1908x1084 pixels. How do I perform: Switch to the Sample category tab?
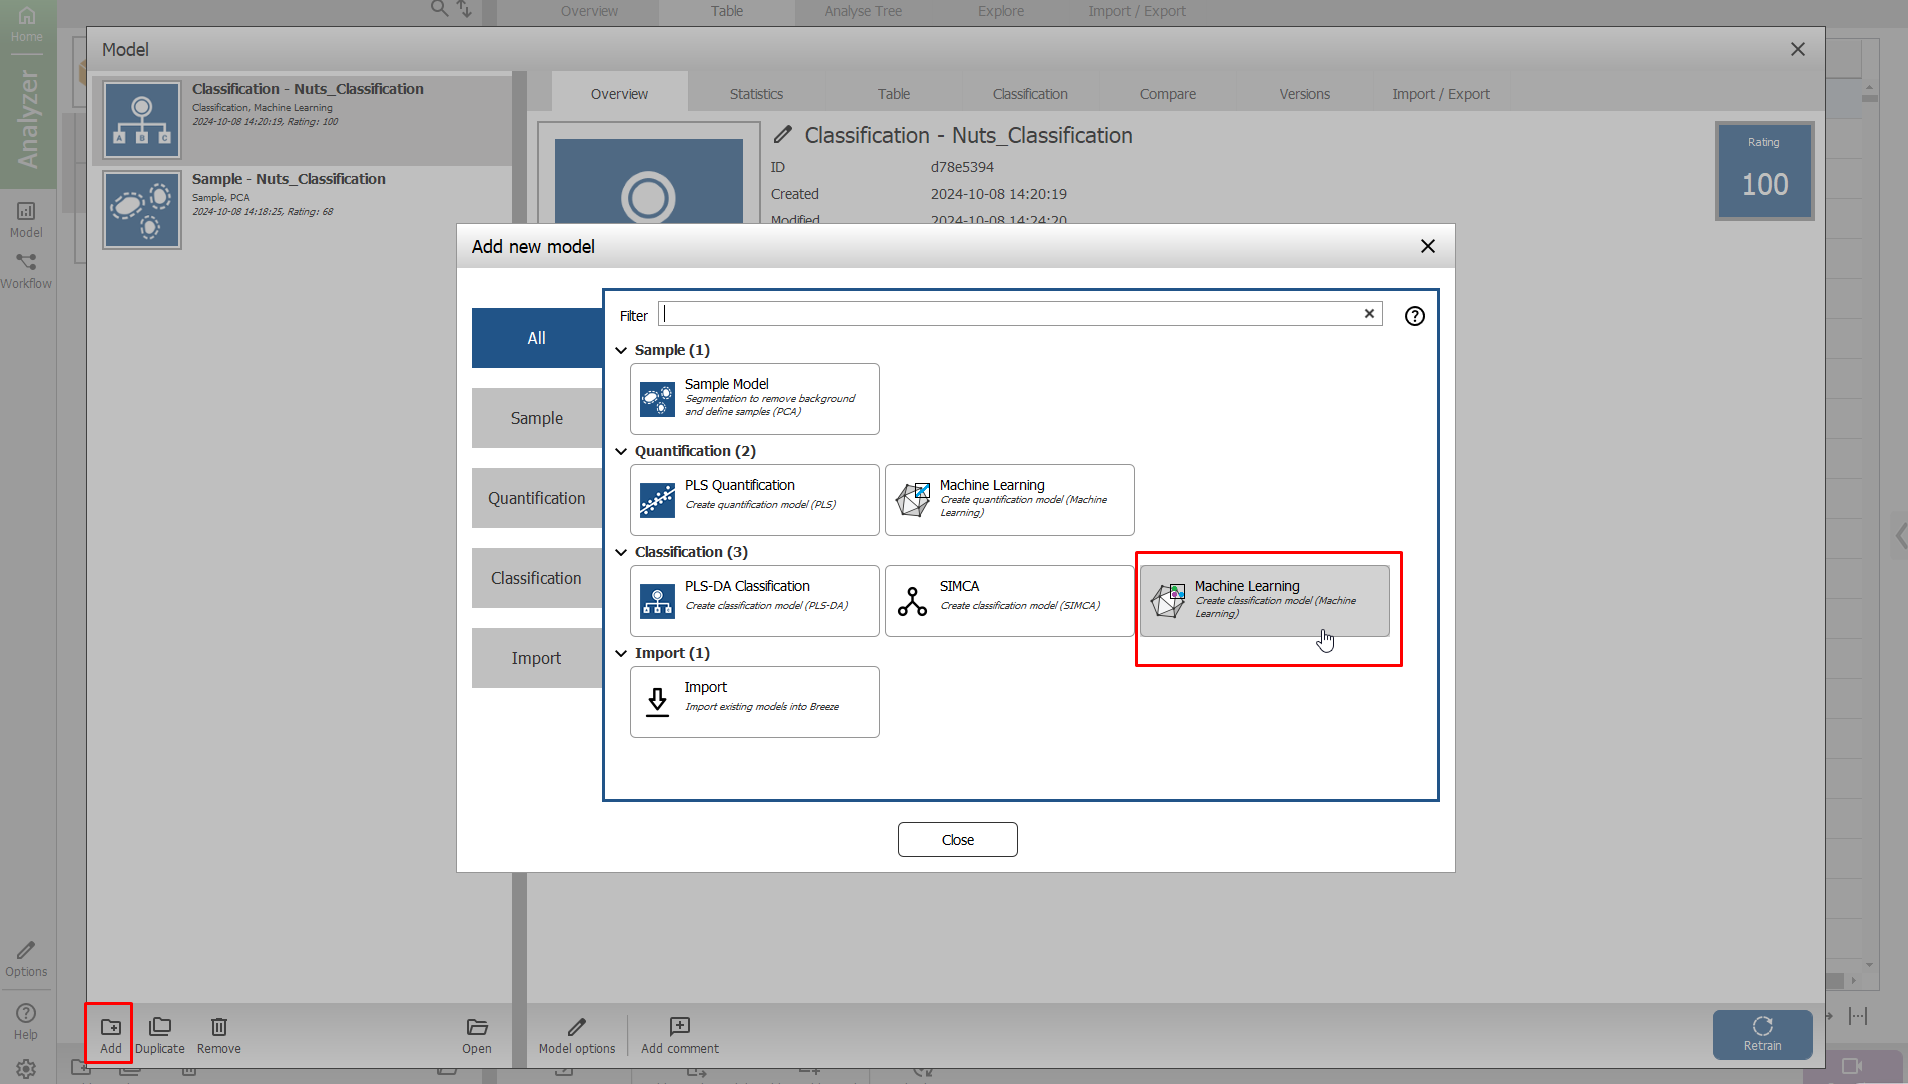coord(537,418)
